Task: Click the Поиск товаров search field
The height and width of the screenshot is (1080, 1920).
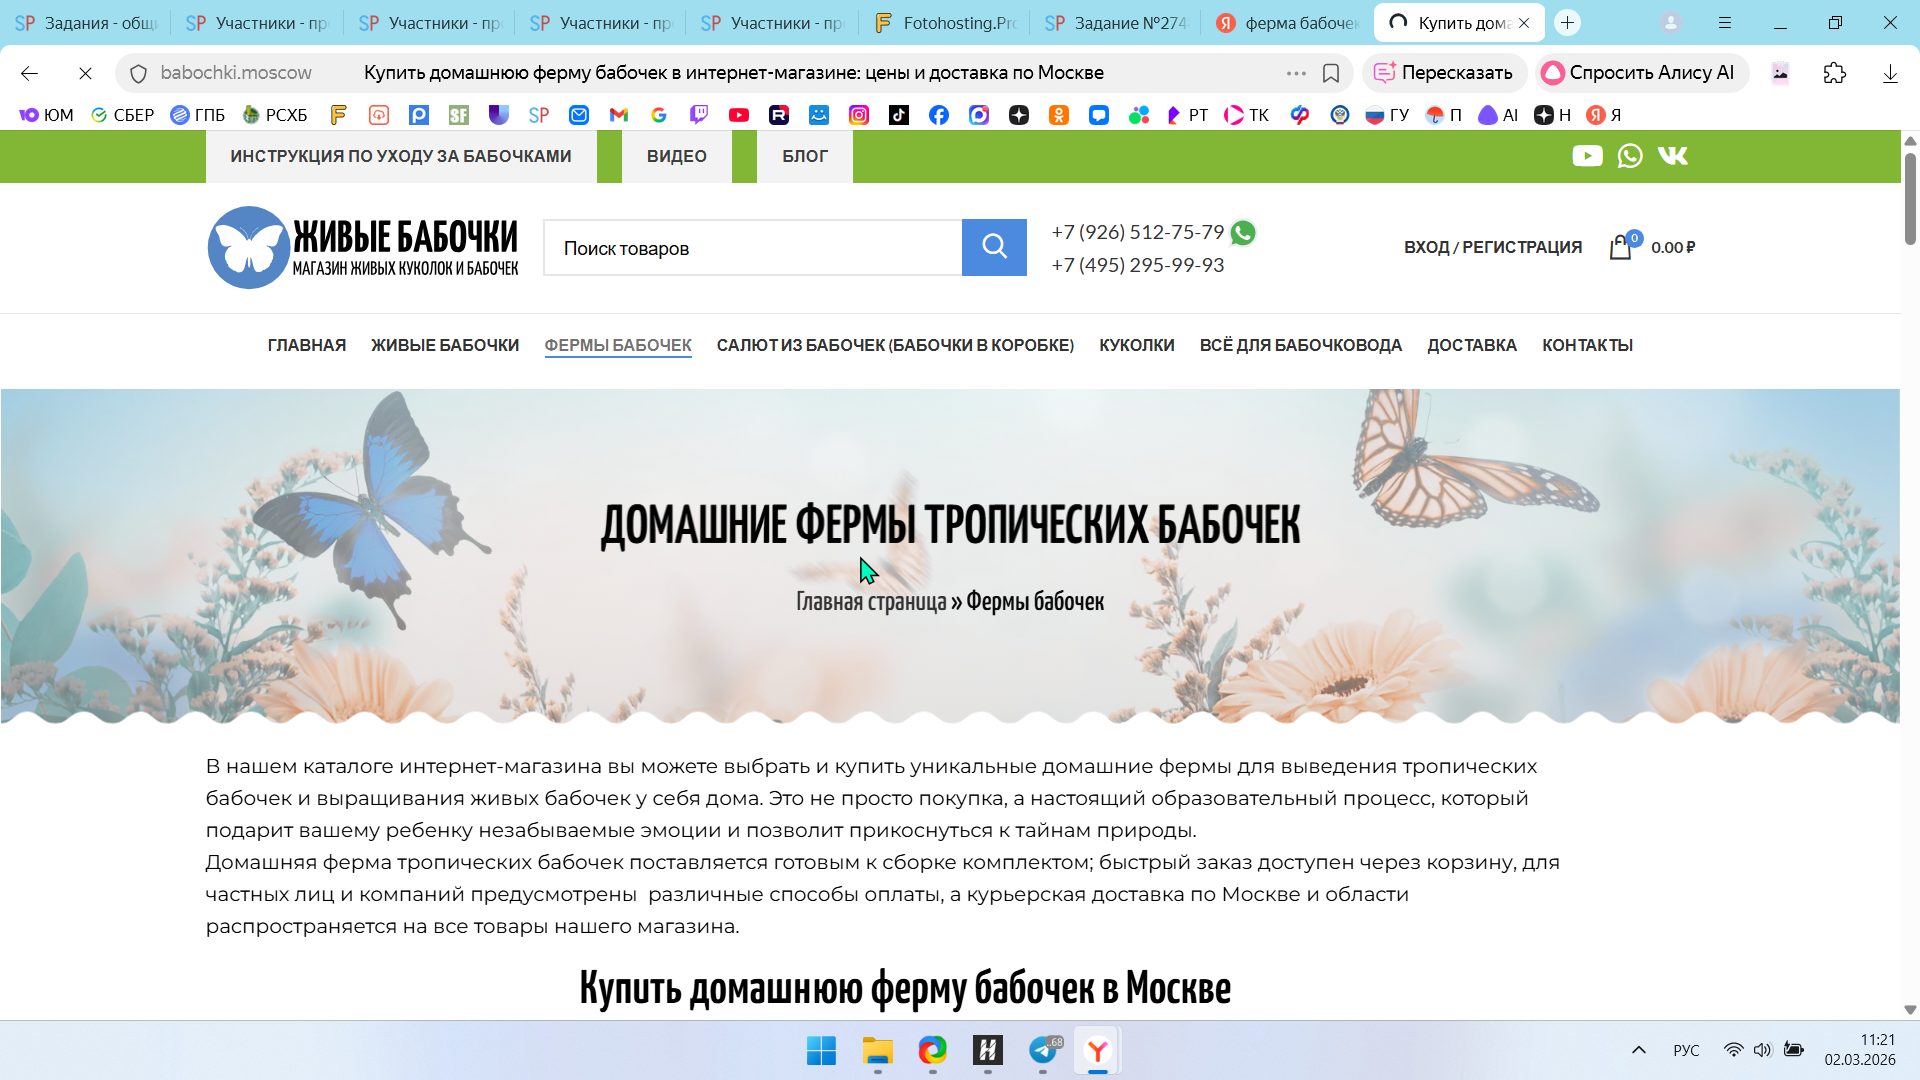Action: tap(752, 248)
